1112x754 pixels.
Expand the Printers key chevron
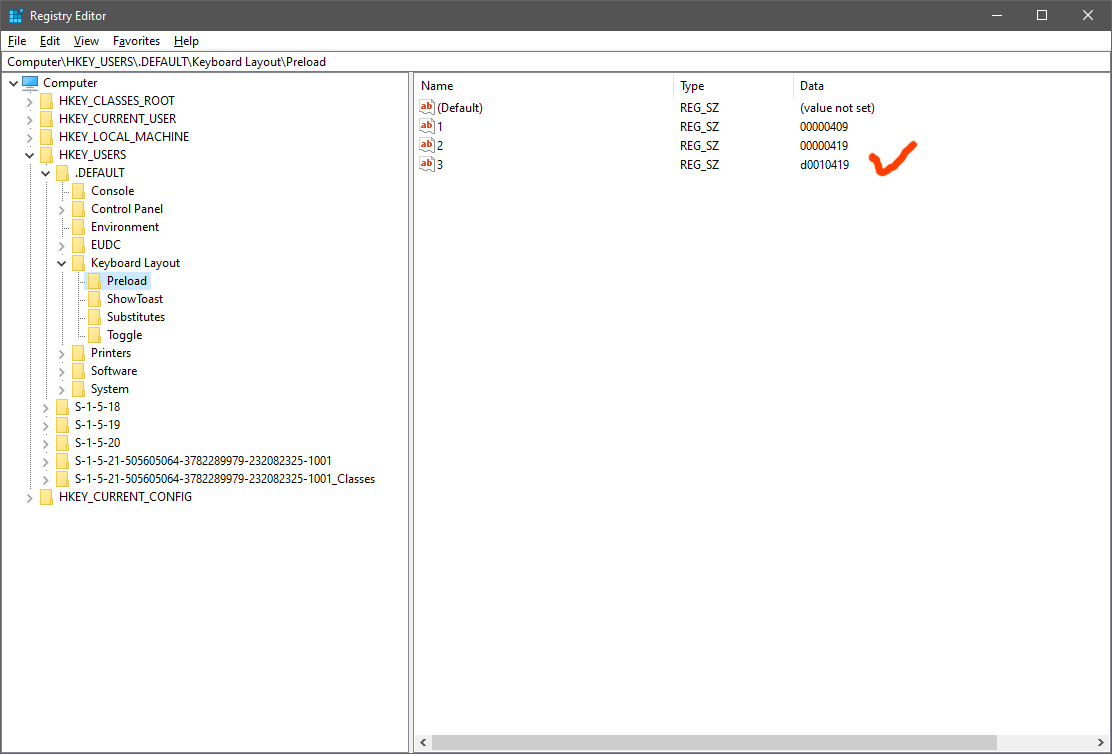[x=62, y=354]
